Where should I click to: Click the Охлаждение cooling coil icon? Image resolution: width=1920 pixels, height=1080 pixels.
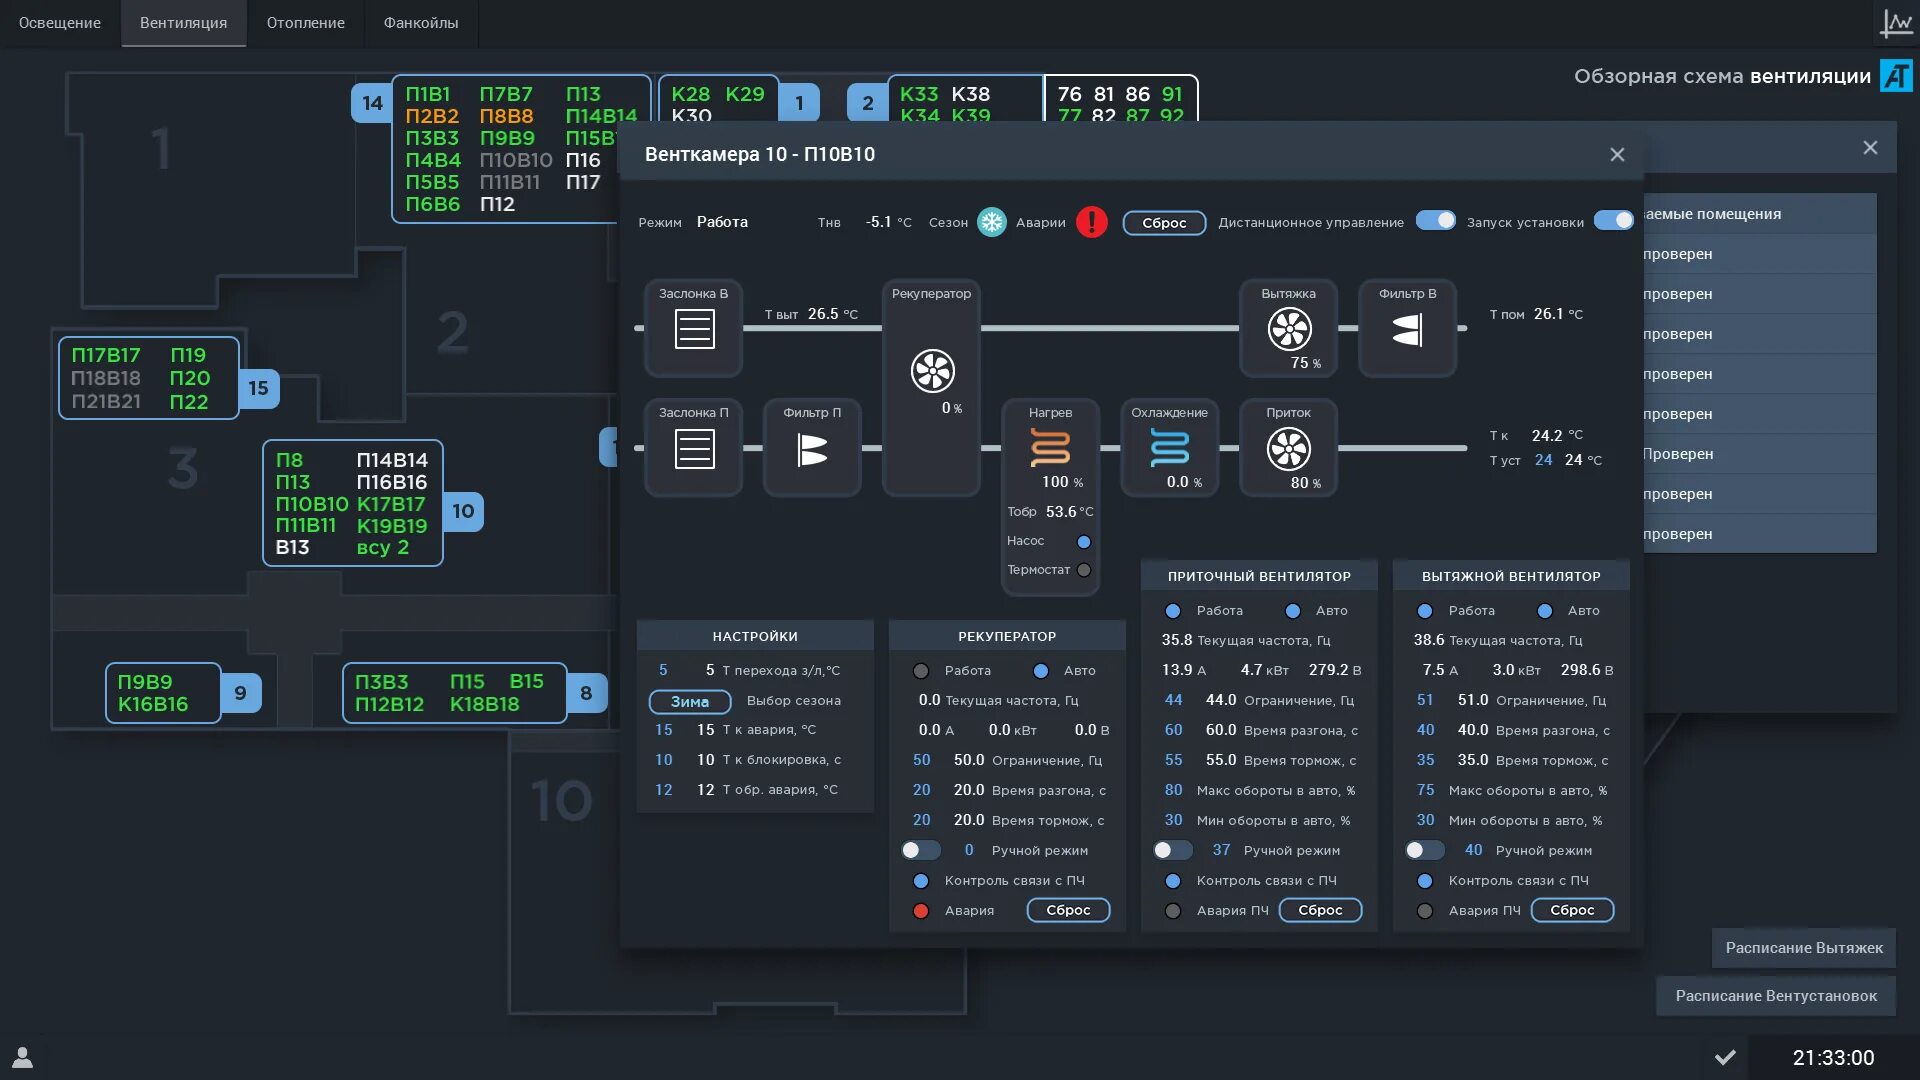click(x=1169, y=448)
